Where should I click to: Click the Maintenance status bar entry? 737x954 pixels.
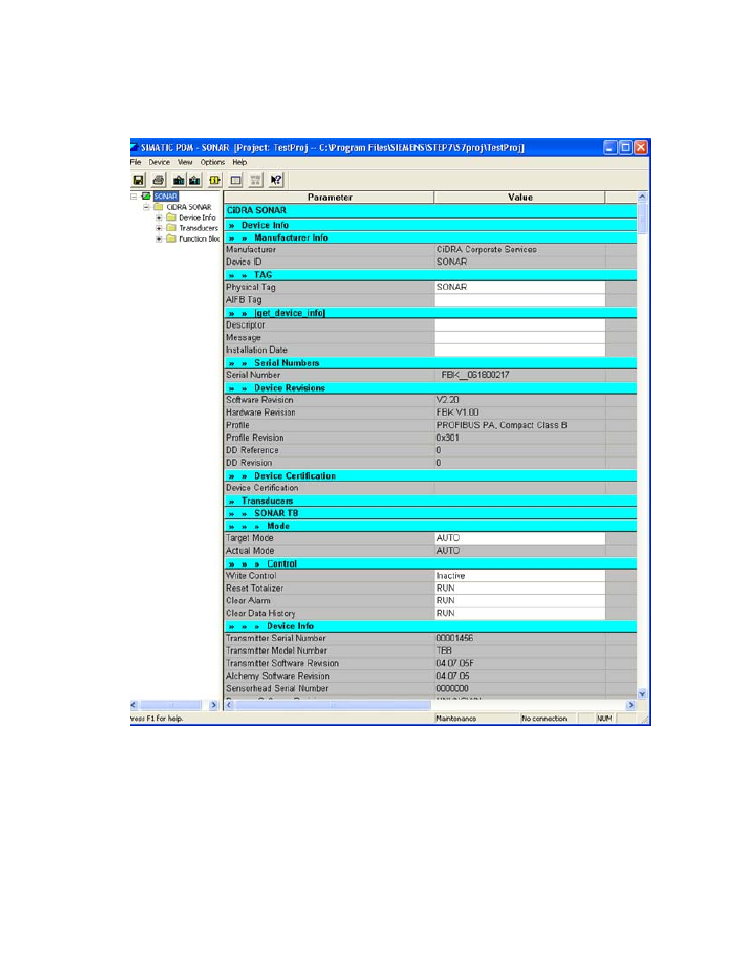click(x=456, y=719)
